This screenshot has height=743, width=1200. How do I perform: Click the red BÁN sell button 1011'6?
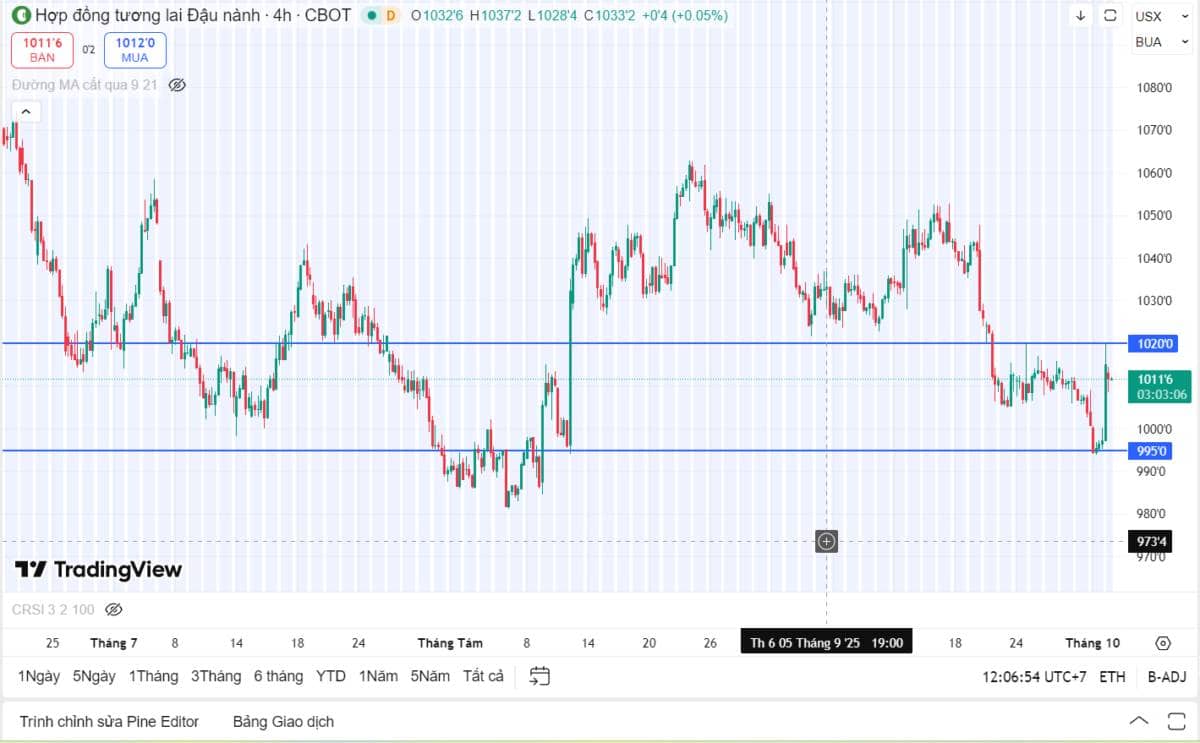pyautogui.click(x=42, y=50)
